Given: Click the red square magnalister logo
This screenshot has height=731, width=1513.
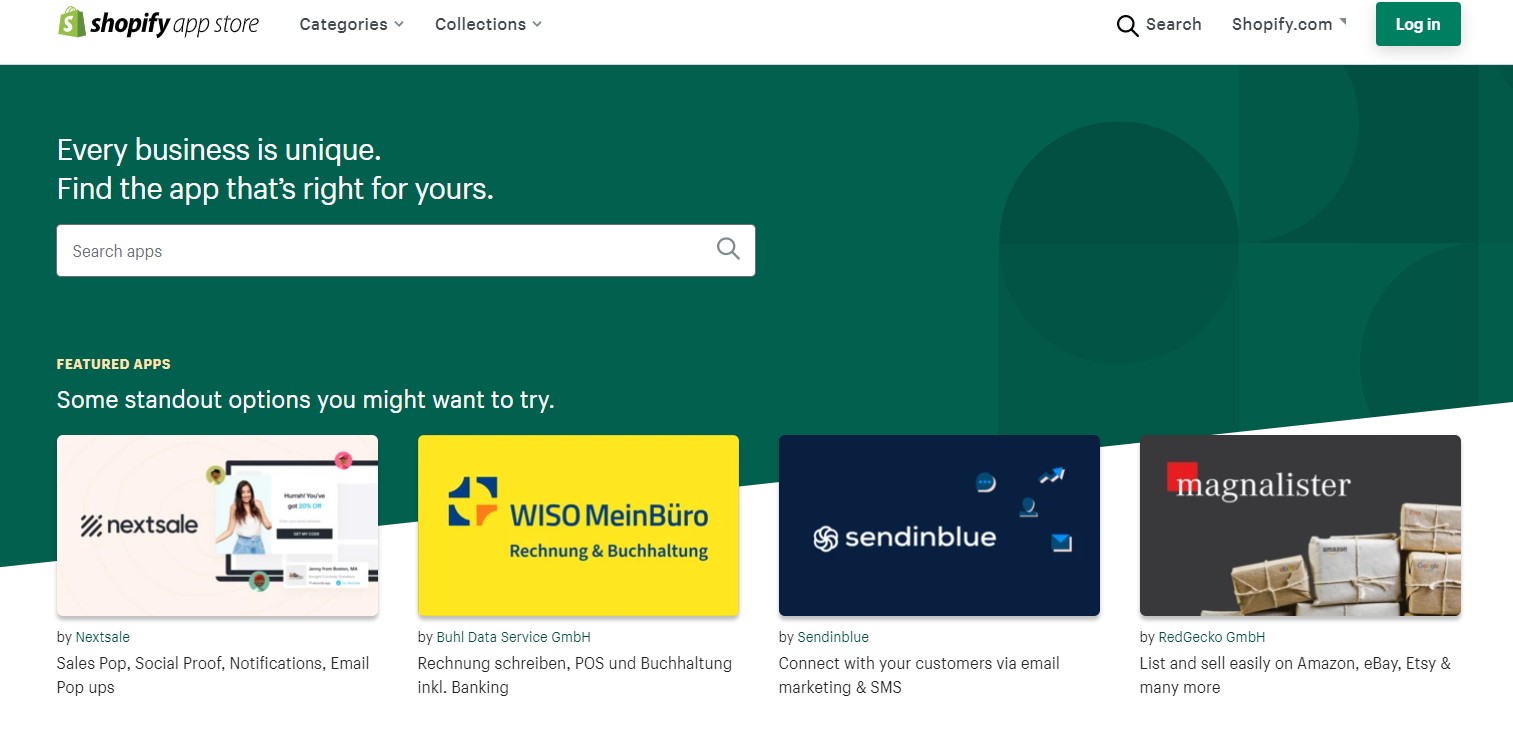Looking at the screenshot, I should [x=1182, y=476].
